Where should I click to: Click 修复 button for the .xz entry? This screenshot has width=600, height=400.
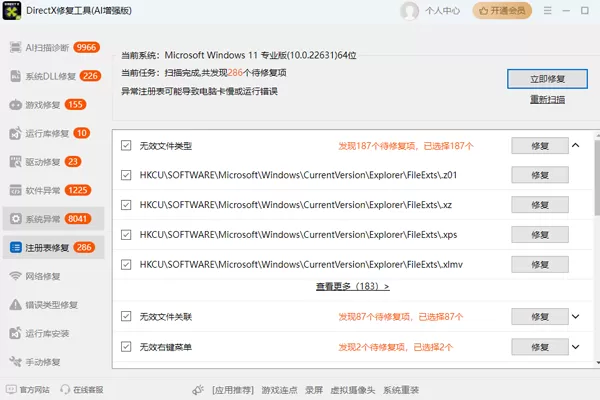click(540, 205)
